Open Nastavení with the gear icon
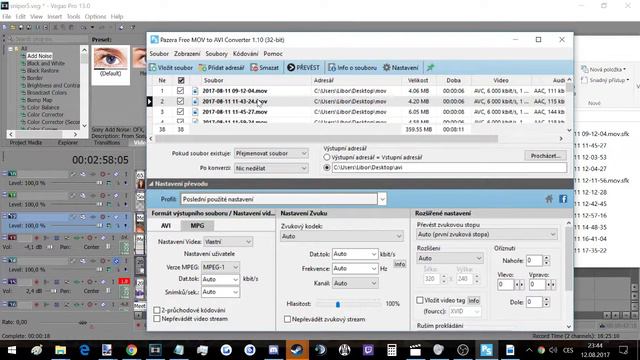The width and height of the screenshot is (640, 360). point(400,68)
